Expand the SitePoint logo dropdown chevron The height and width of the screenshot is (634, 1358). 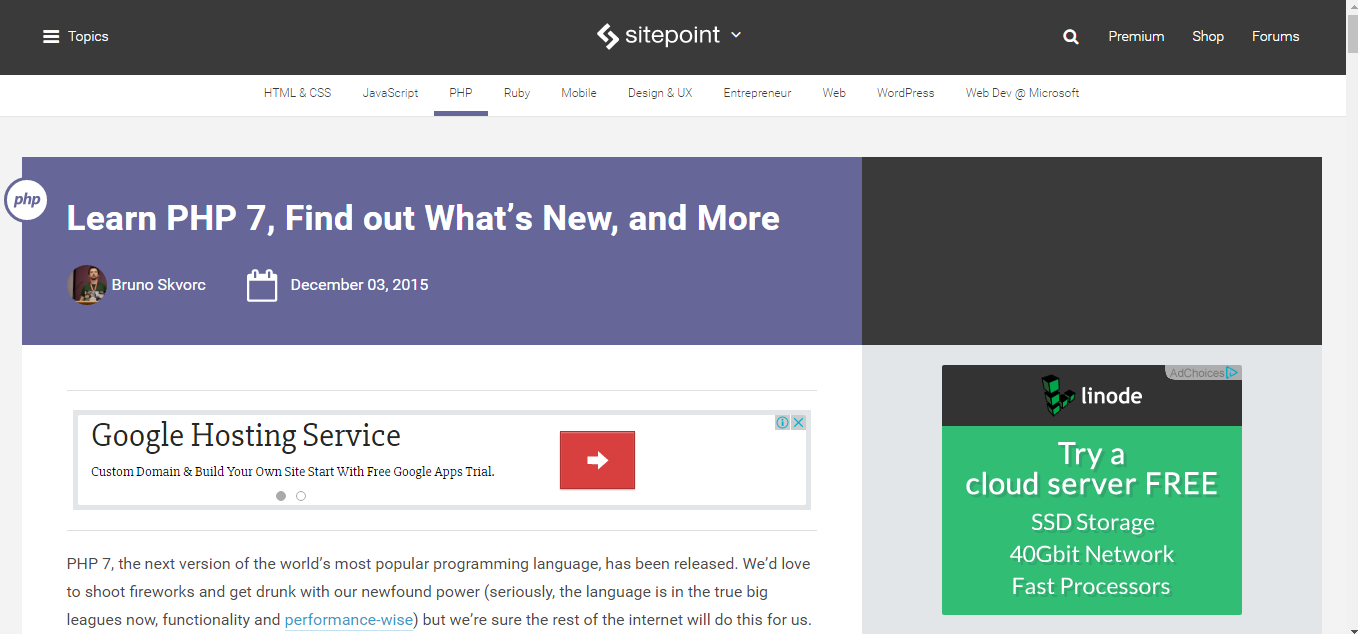pos(736,35)
